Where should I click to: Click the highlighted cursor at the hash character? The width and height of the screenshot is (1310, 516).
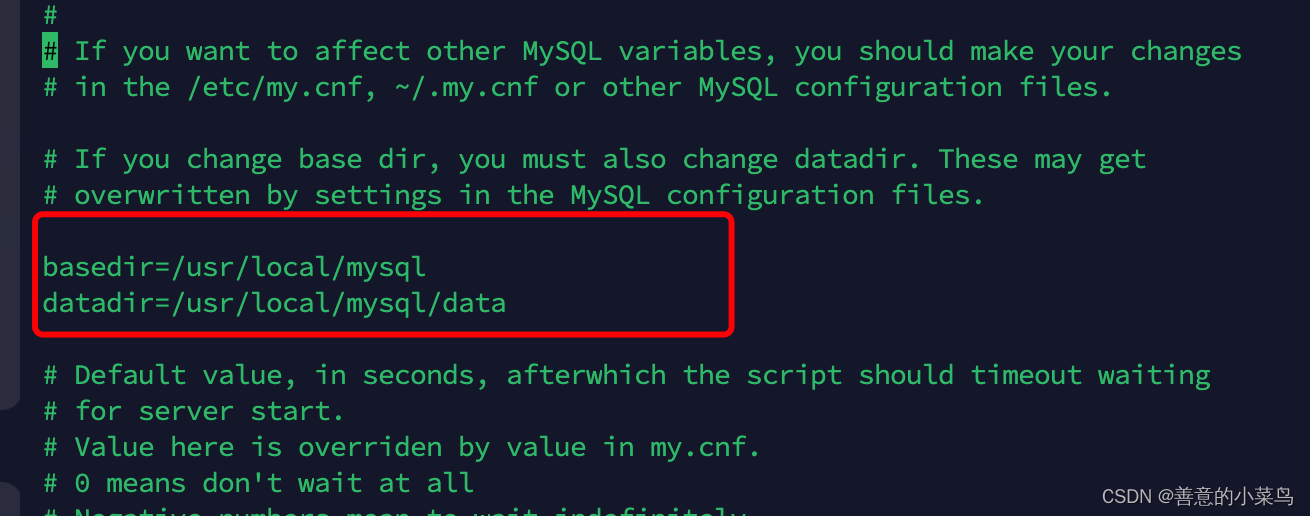[x=50, y=51]
